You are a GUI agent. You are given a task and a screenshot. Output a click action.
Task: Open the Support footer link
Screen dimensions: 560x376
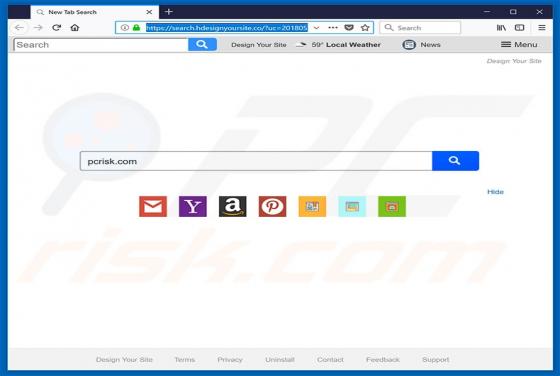436,360
